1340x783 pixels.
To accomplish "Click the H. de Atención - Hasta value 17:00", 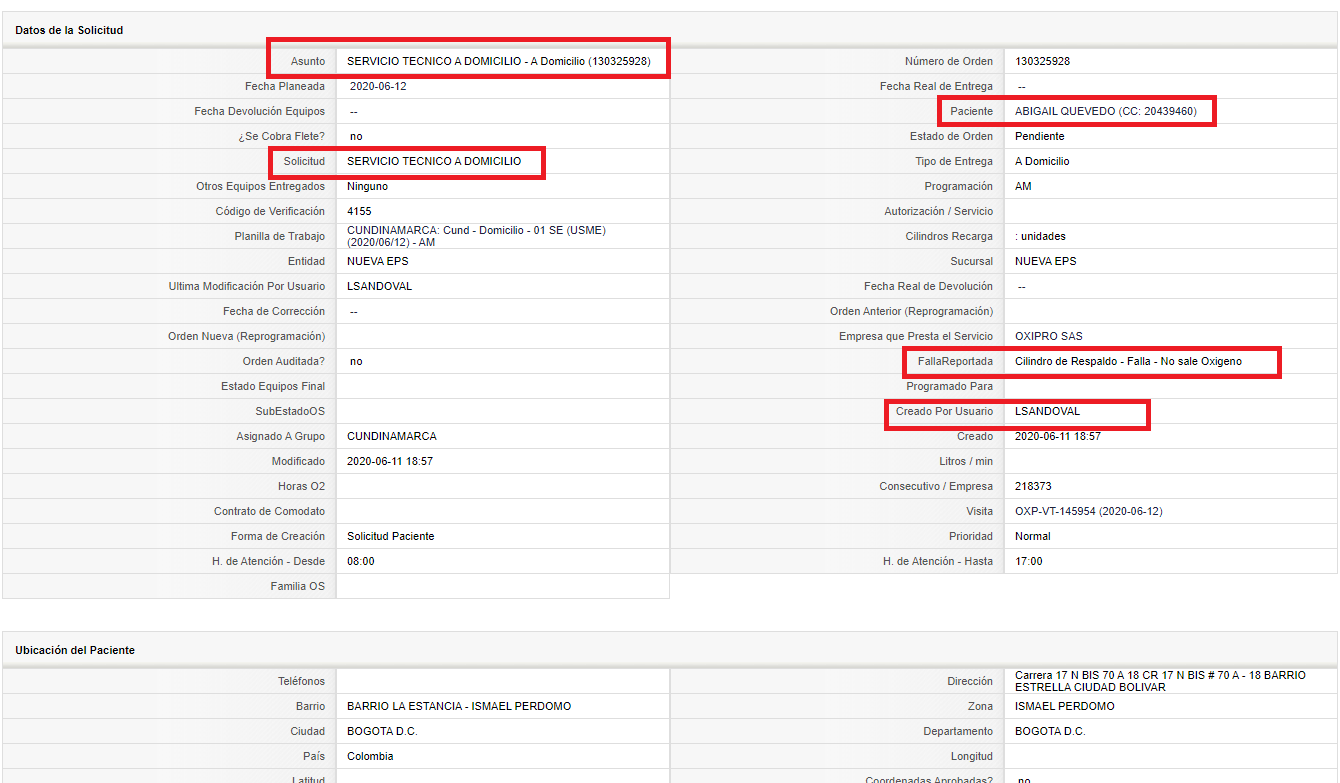I will tap(1028, 561).
